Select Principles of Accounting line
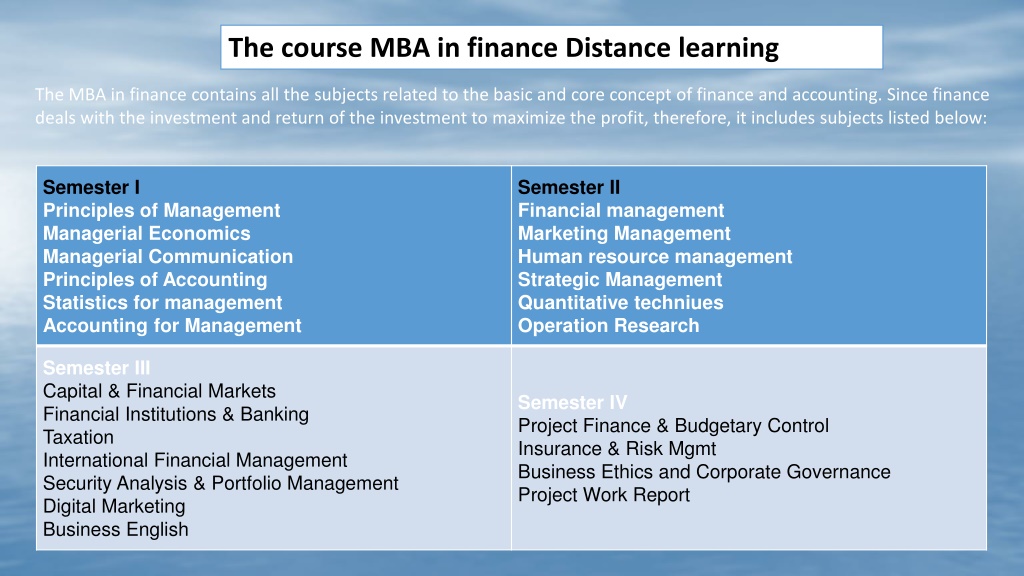 [x=155, y=280]
